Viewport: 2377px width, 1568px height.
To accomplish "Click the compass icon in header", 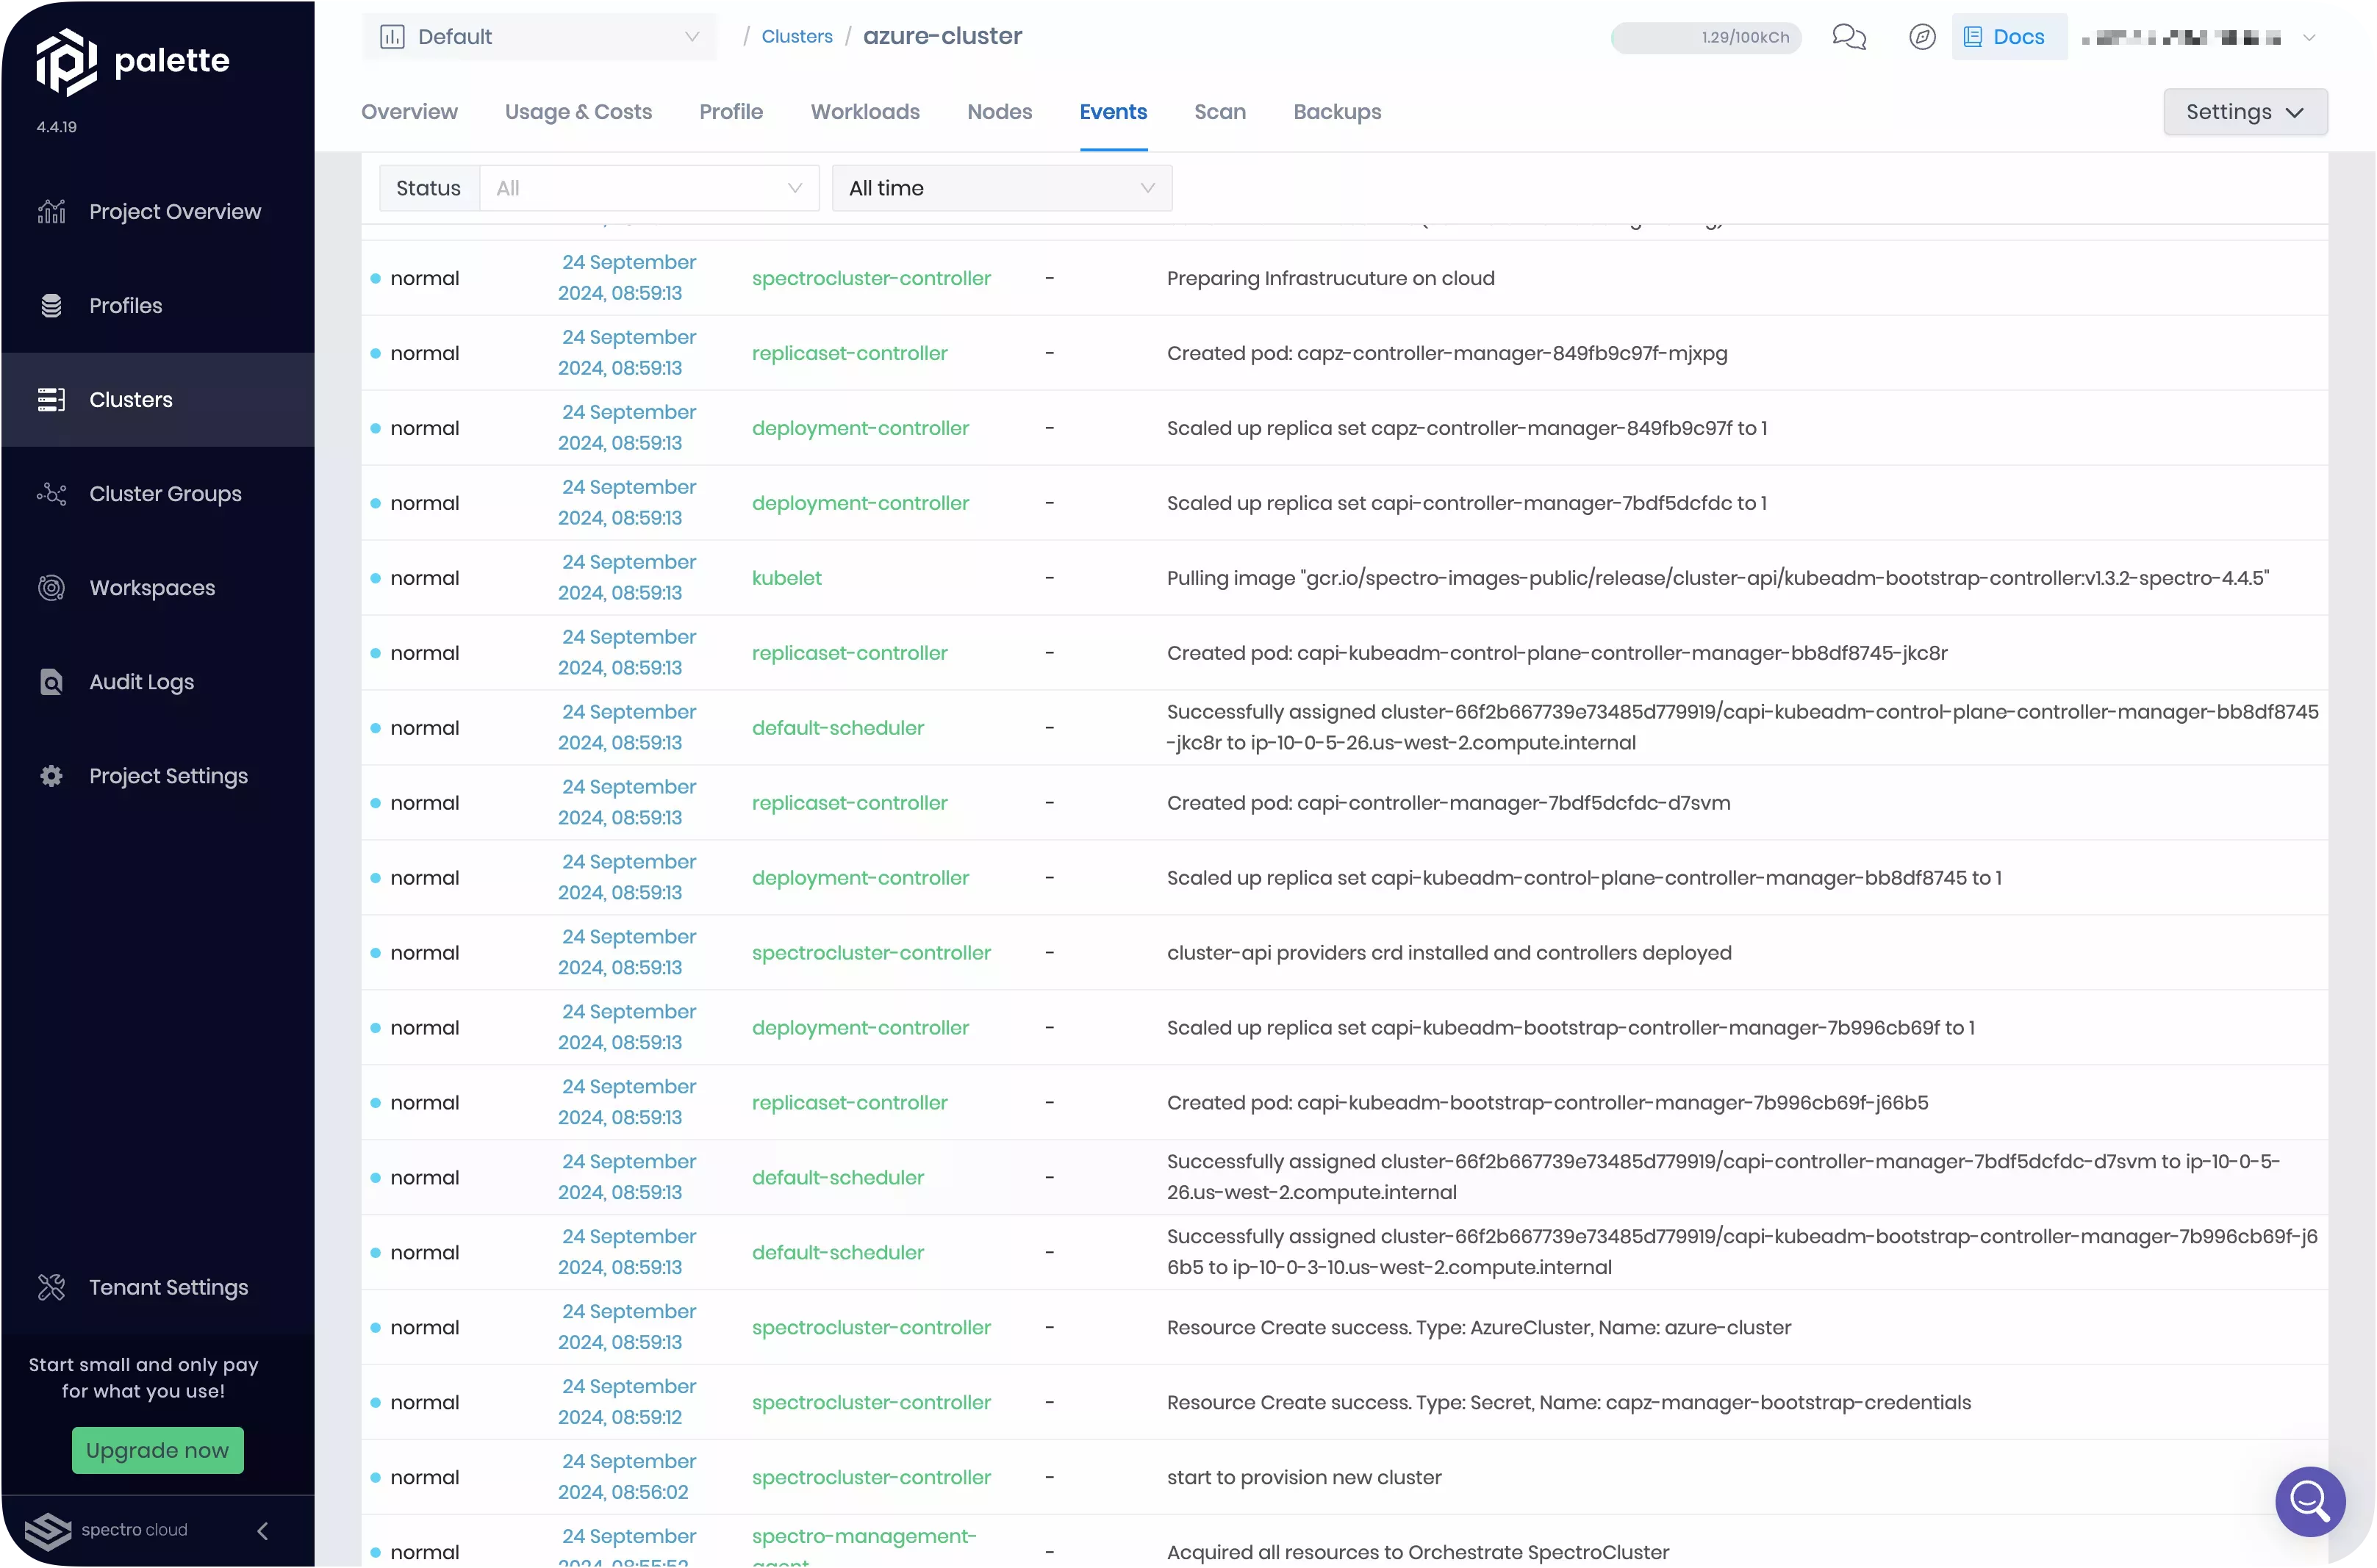I will (x=1921, y=37).
